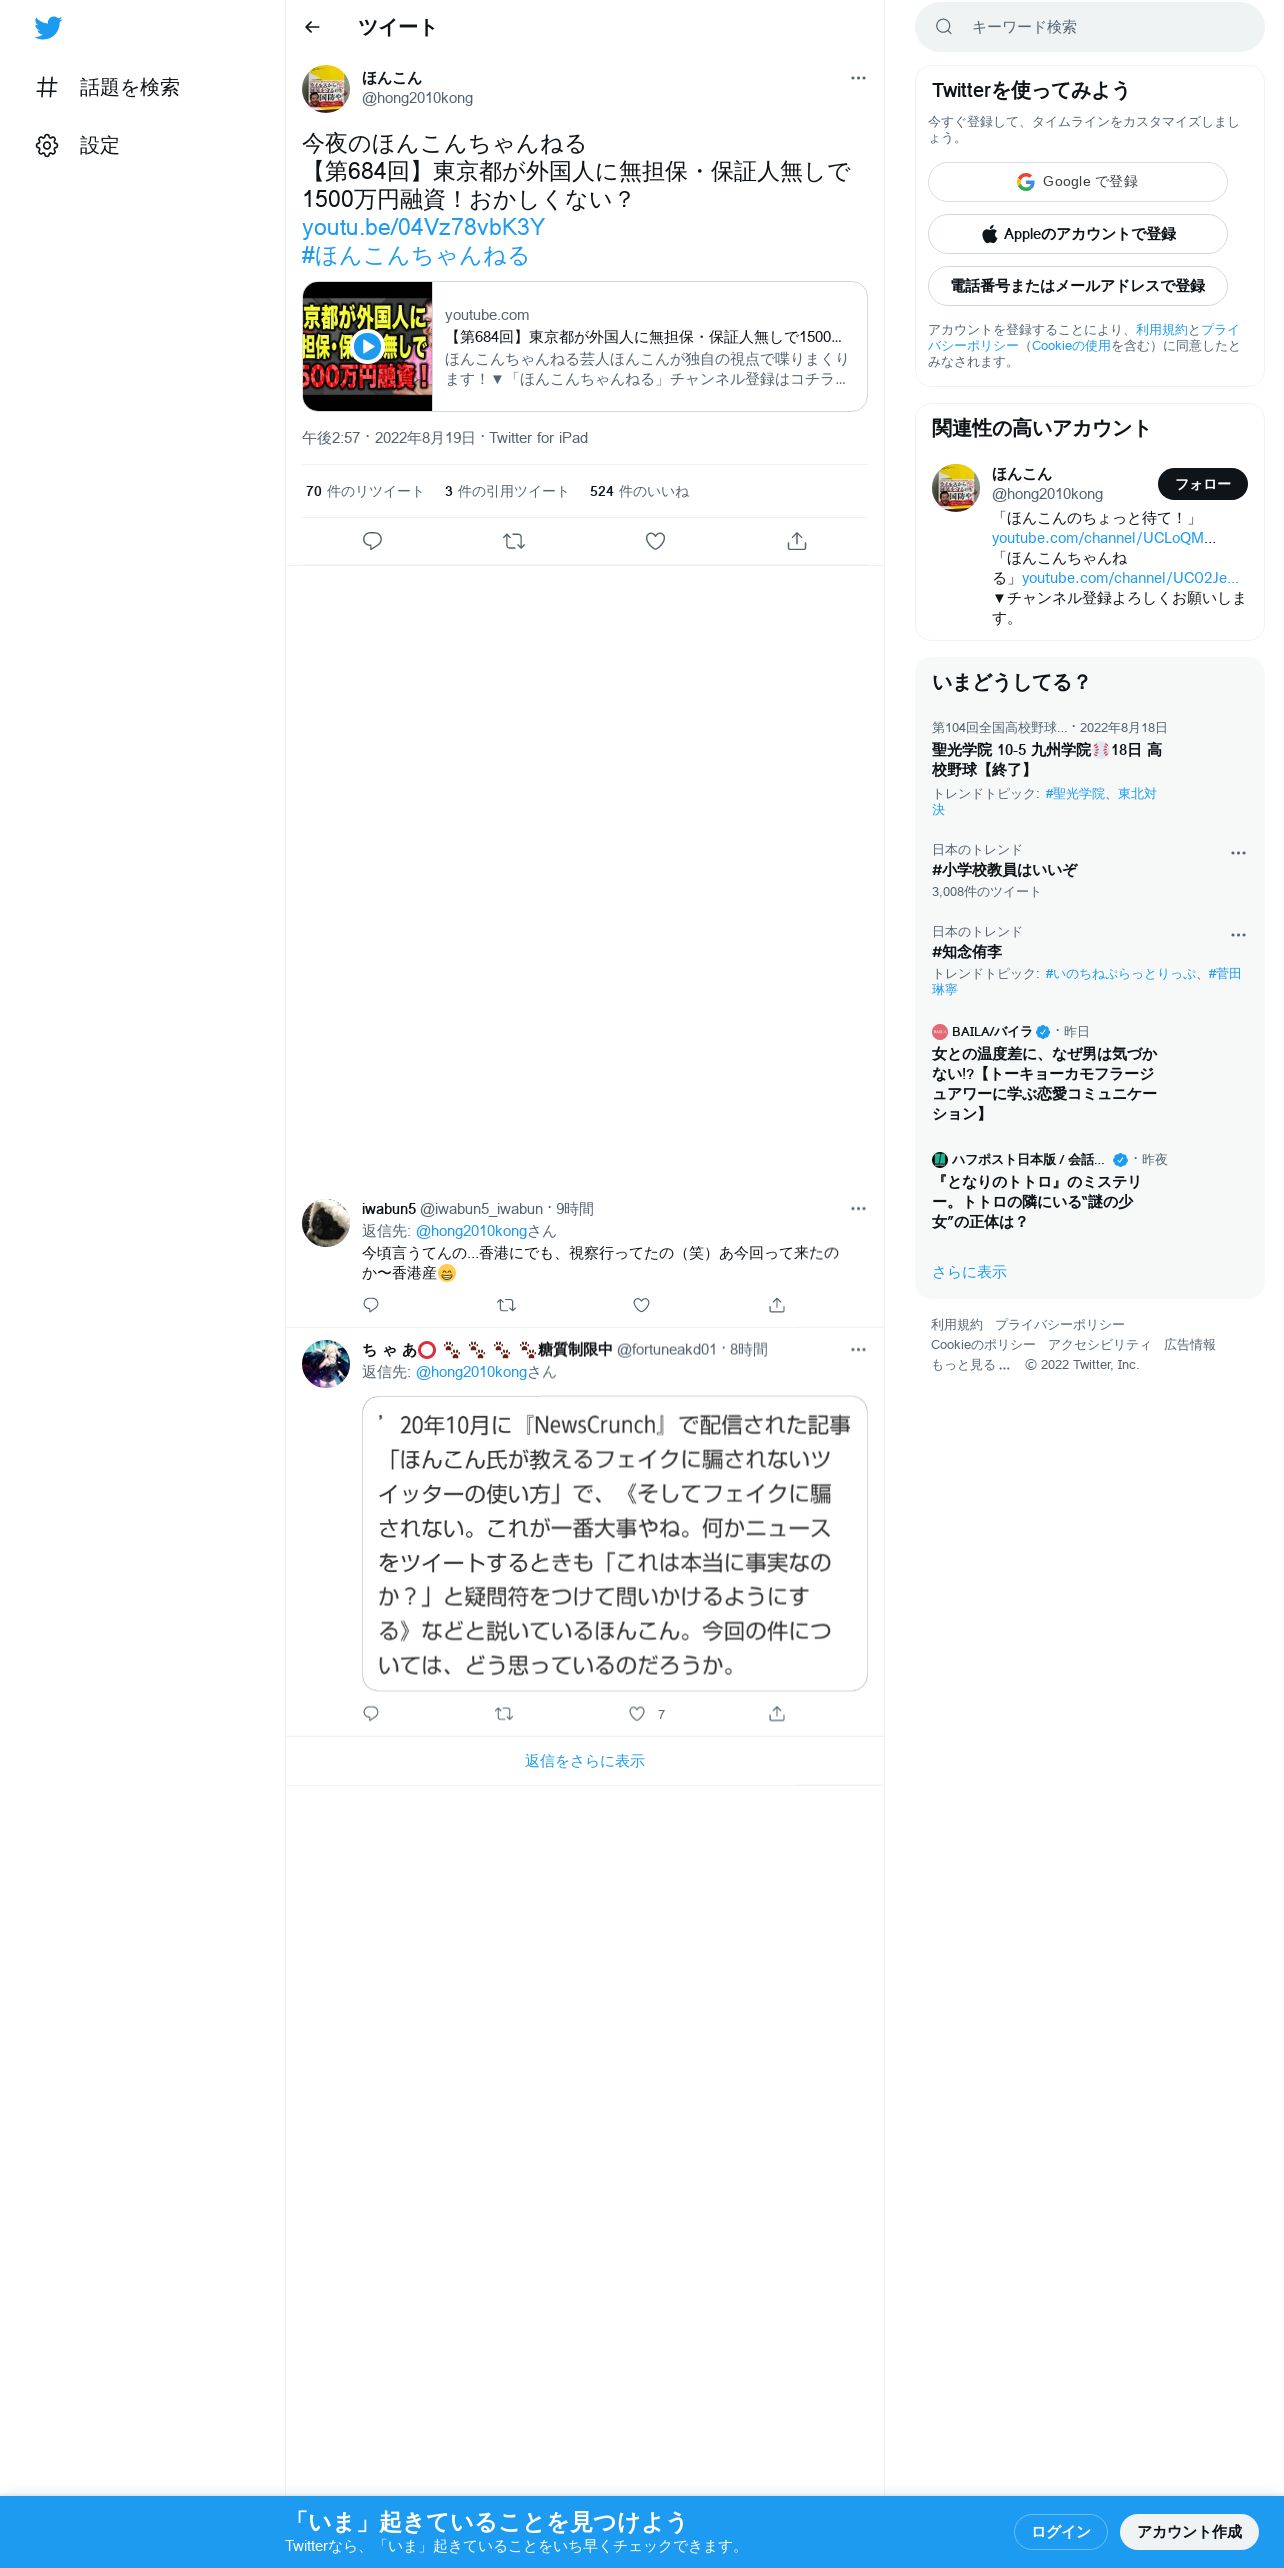Like the iwabun5 reply

[x=642, y=1305]
